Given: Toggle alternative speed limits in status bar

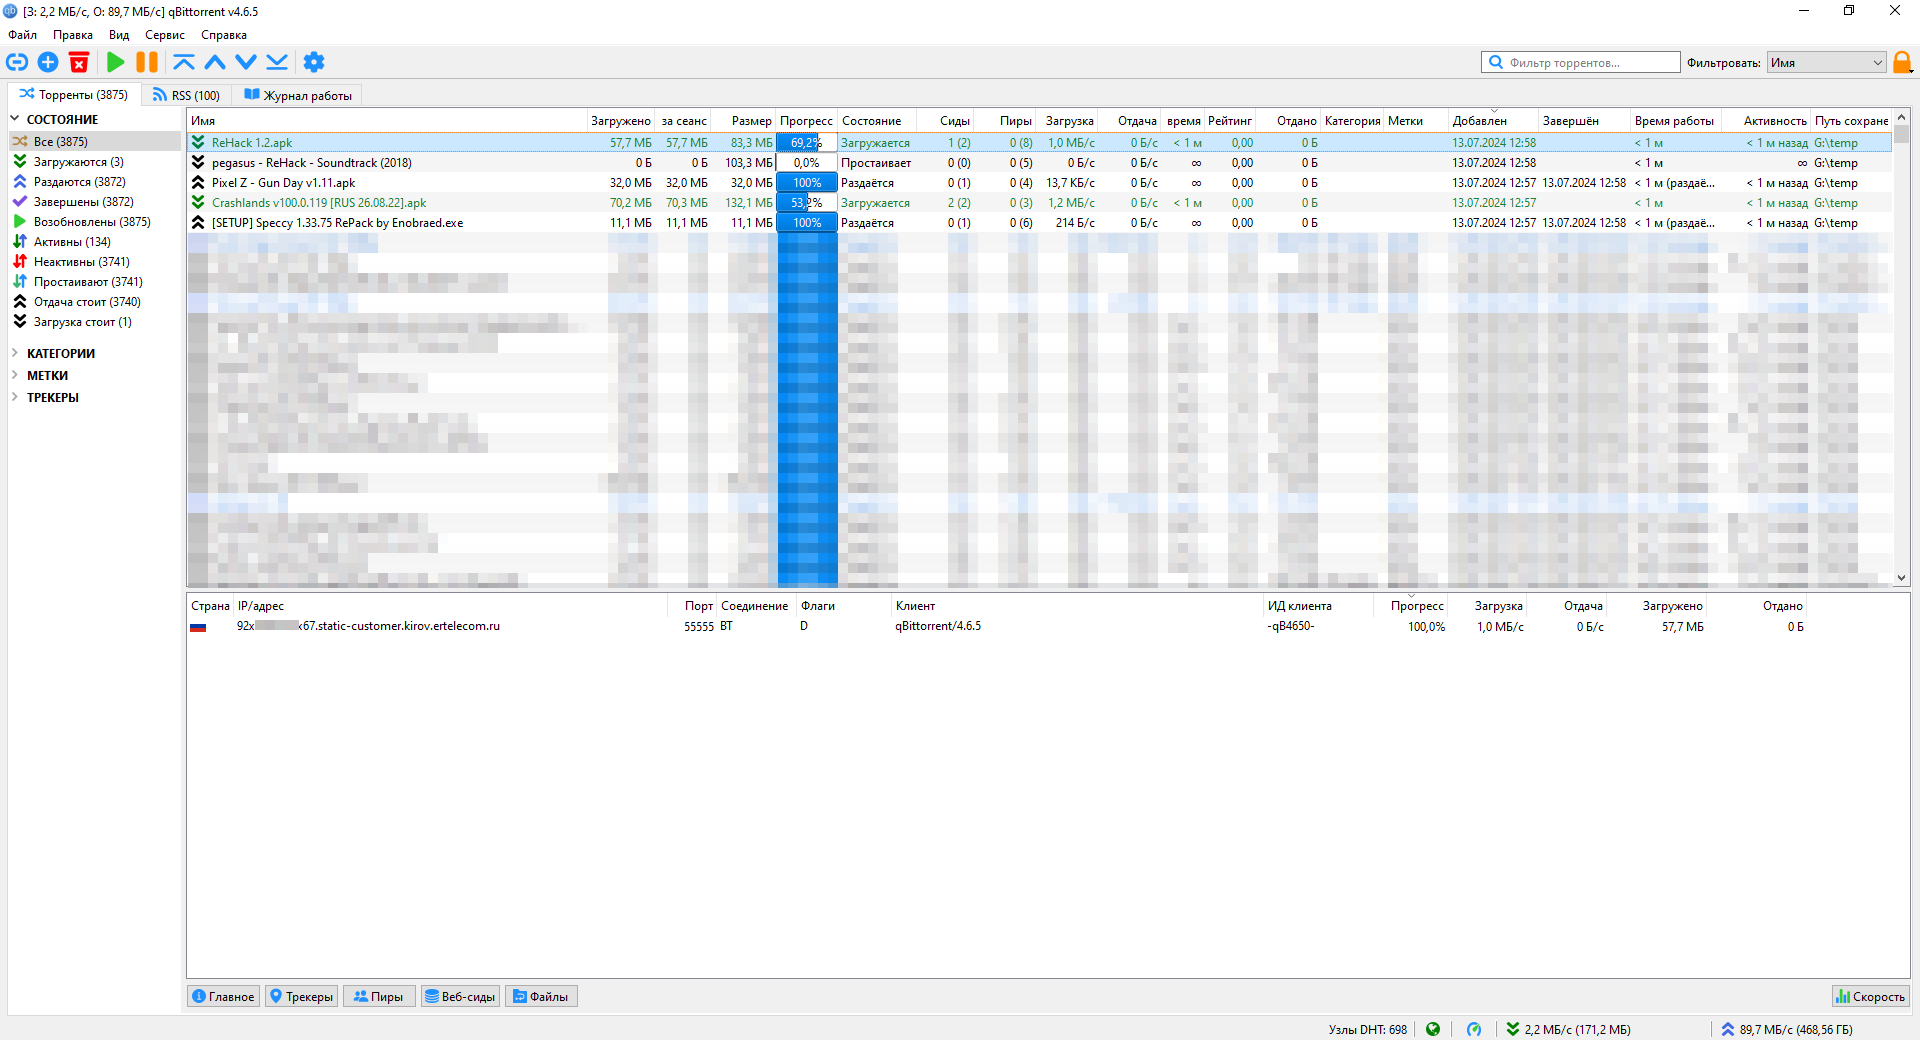Looking at the screenshot, I should 1474,1029.
